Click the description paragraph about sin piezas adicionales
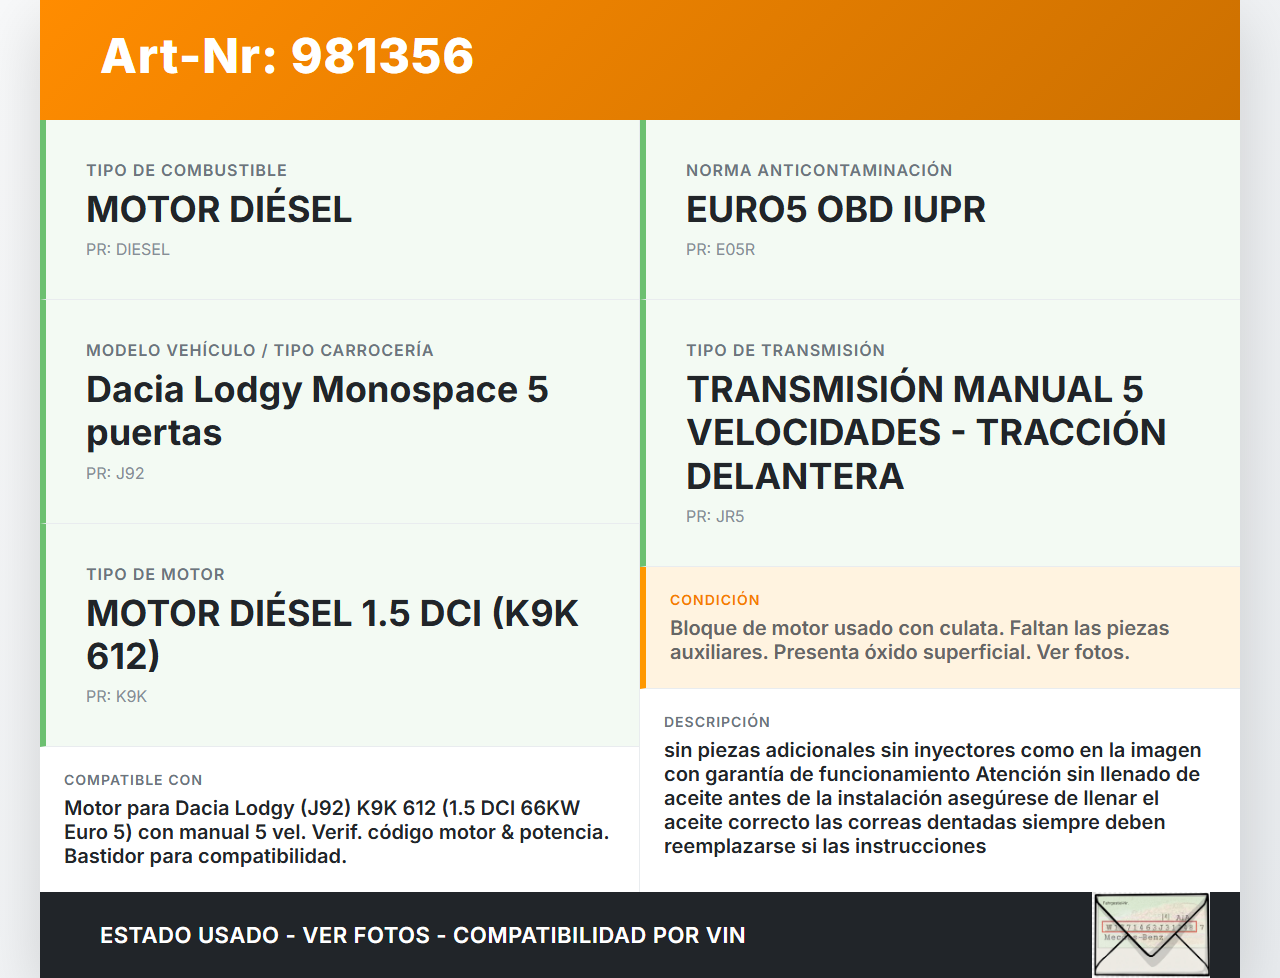1280x978 pixels. click(932, 798)
